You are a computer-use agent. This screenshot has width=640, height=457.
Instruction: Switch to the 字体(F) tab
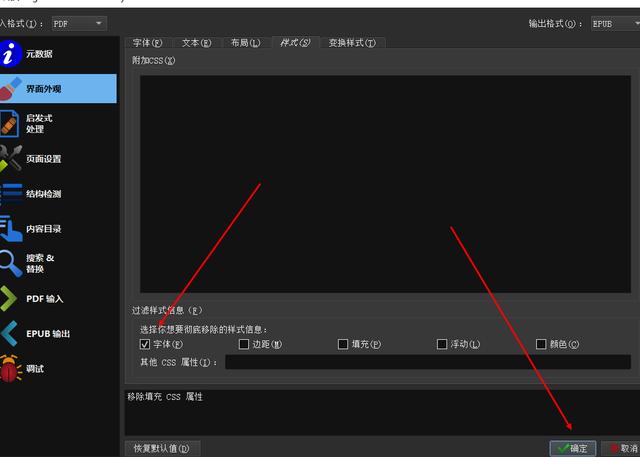pos(148,42)
